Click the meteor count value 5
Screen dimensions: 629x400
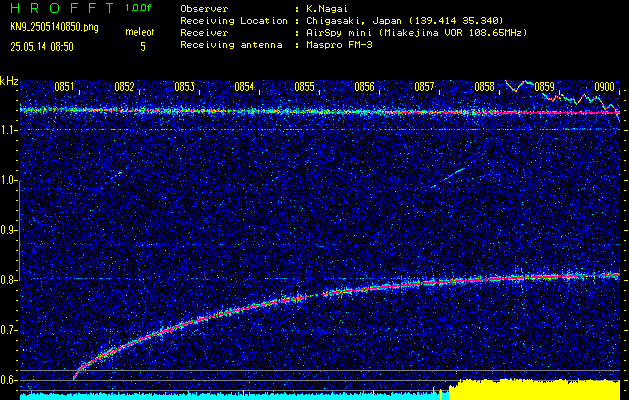(143, 47)
